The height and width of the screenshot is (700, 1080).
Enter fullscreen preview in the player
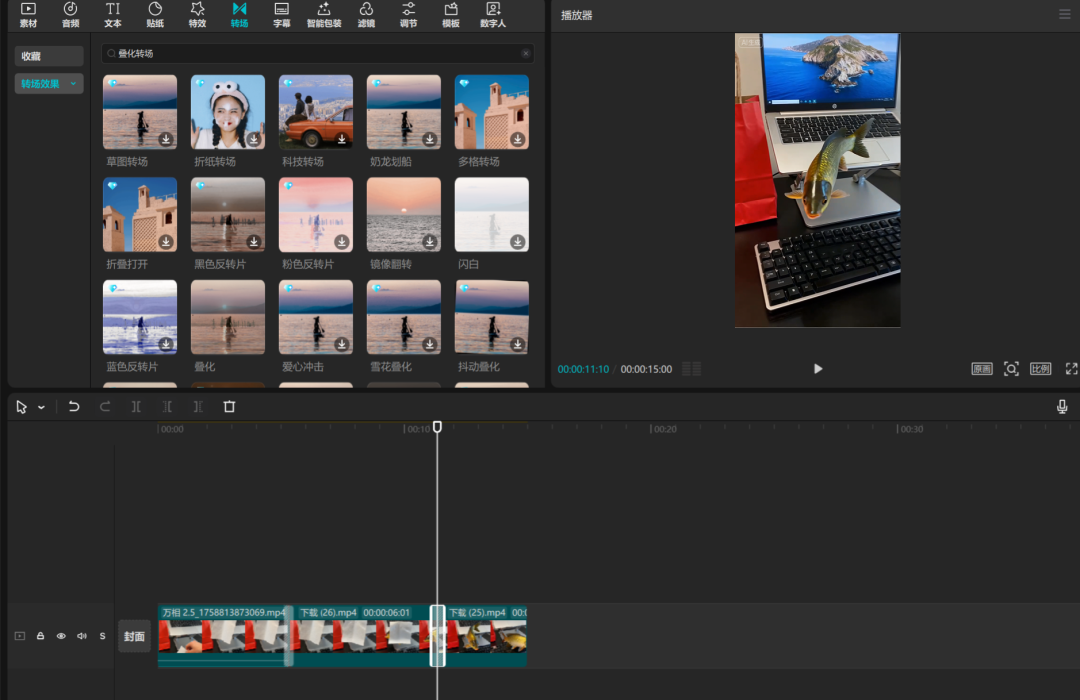[x=1071, y=369]
